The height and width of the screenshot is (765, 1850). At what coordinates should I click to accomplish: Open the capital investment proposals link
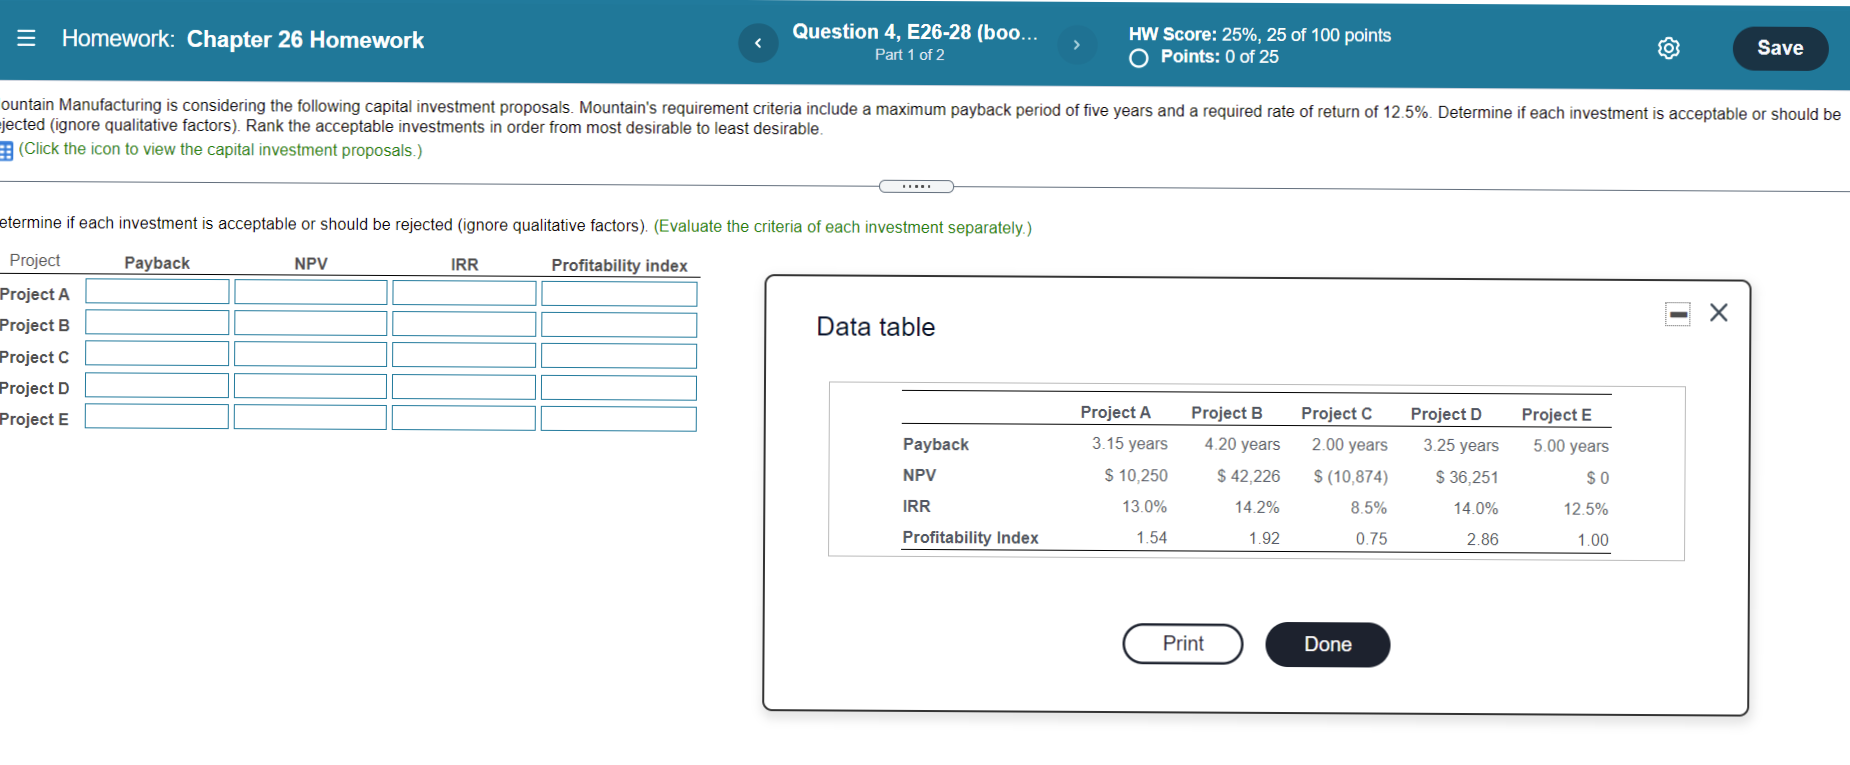[x=220, y=150]
